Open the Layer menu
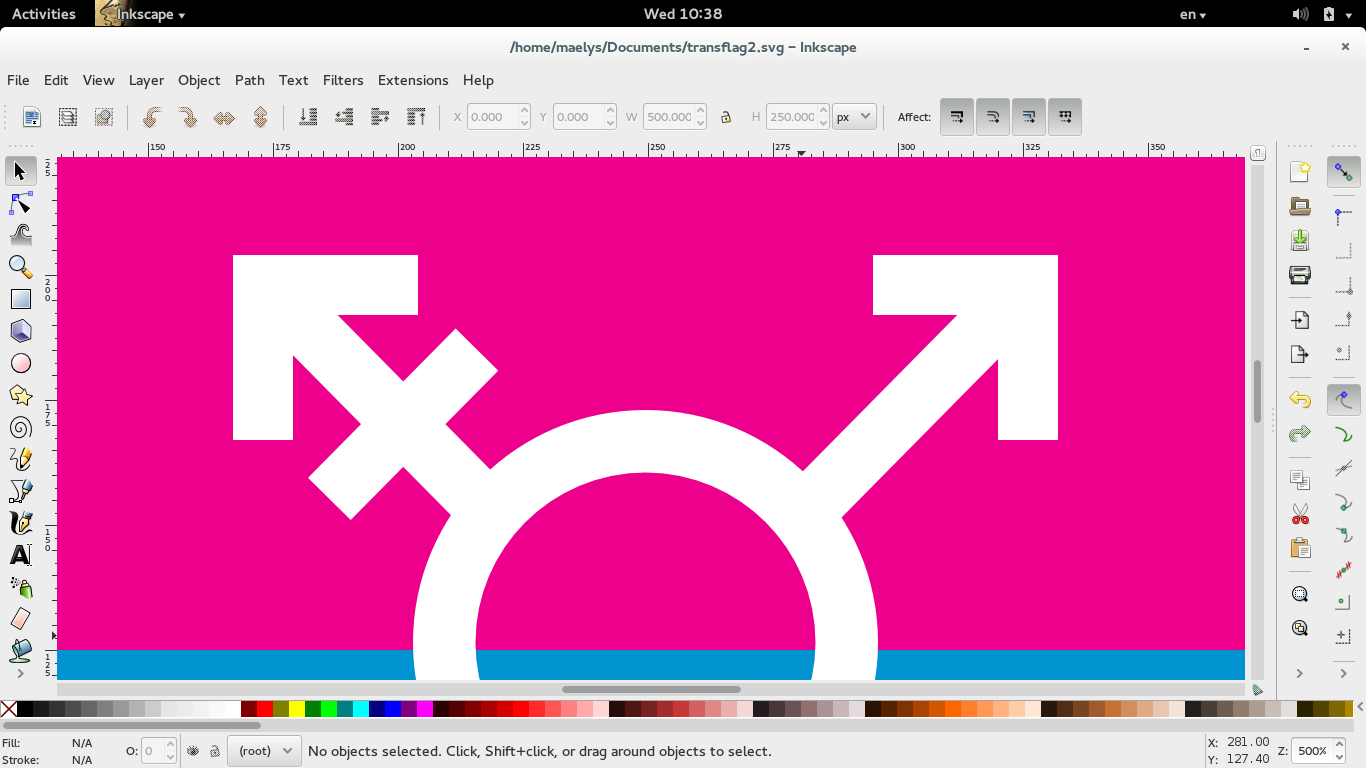This screenshot has height=768, width=1366. coord(146,80)
